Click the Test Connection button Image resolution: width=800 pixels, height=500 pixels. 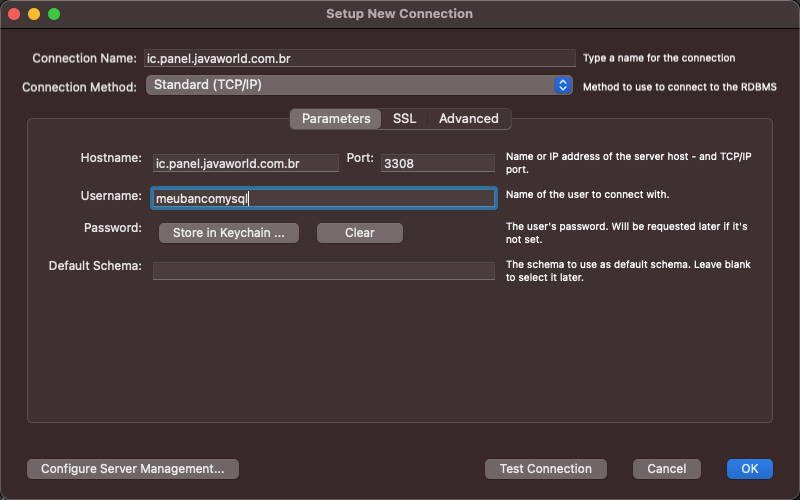[x=545, y=469]
